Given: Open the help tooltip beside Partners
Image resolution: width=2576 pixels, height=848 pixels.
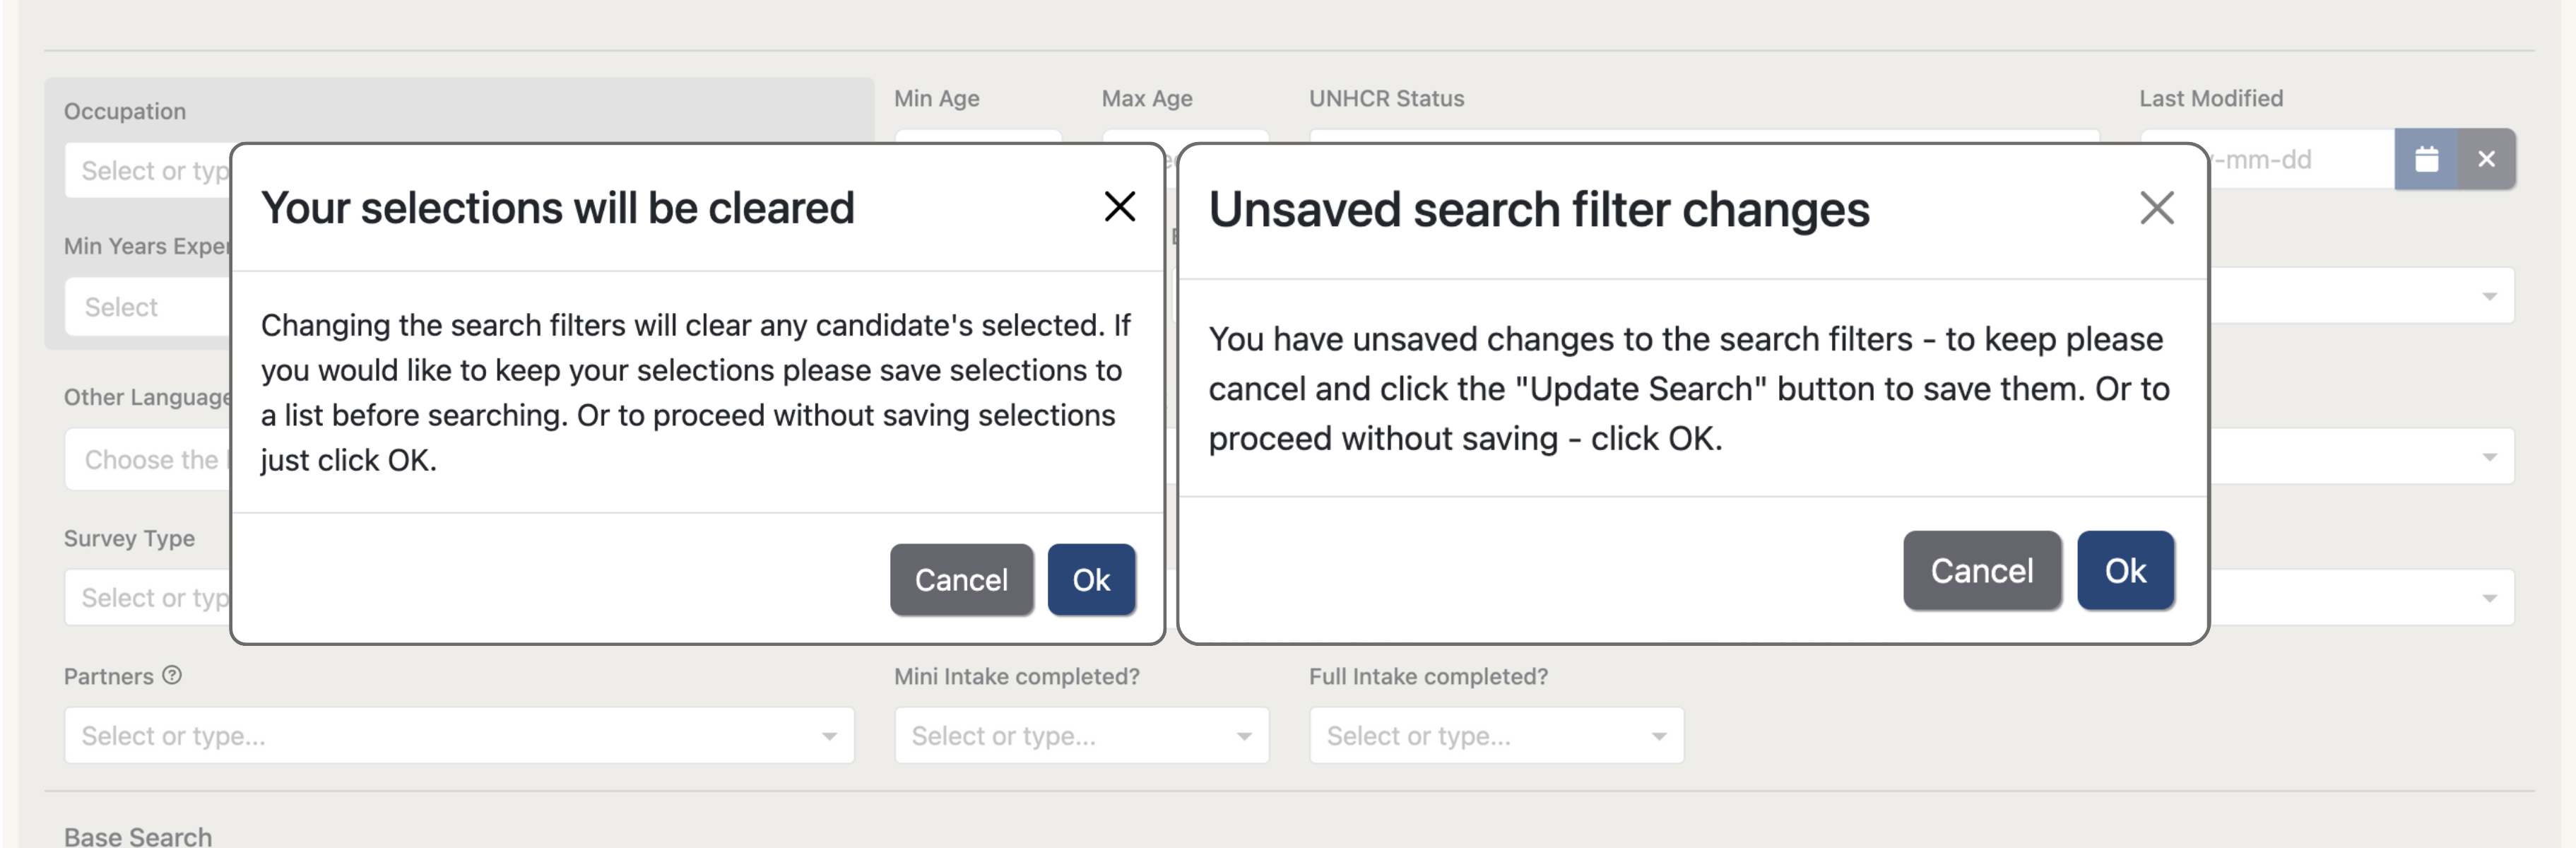Looking at the screenshot, I should pyautogui.click(x=173, y=676).
